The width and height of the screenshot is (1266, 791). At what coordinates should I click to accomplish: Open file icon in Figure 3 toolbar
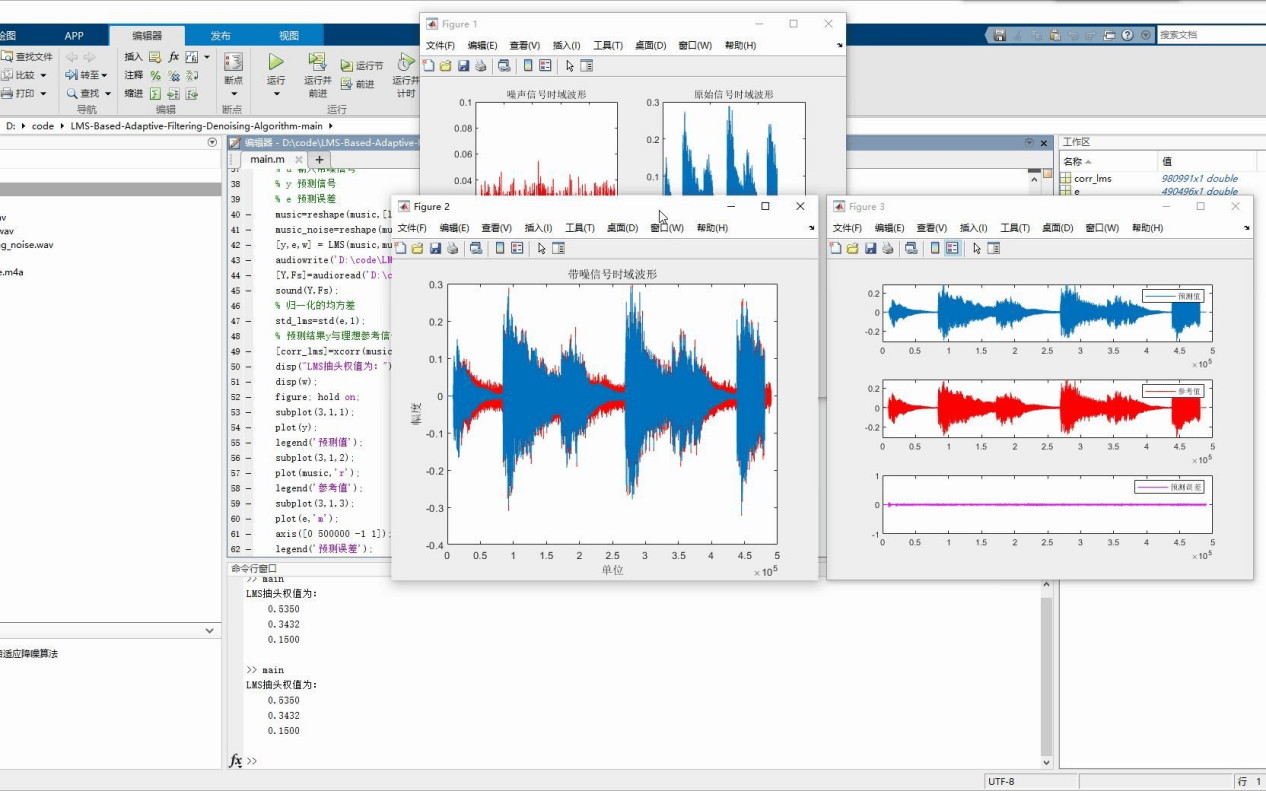(852, 248)
